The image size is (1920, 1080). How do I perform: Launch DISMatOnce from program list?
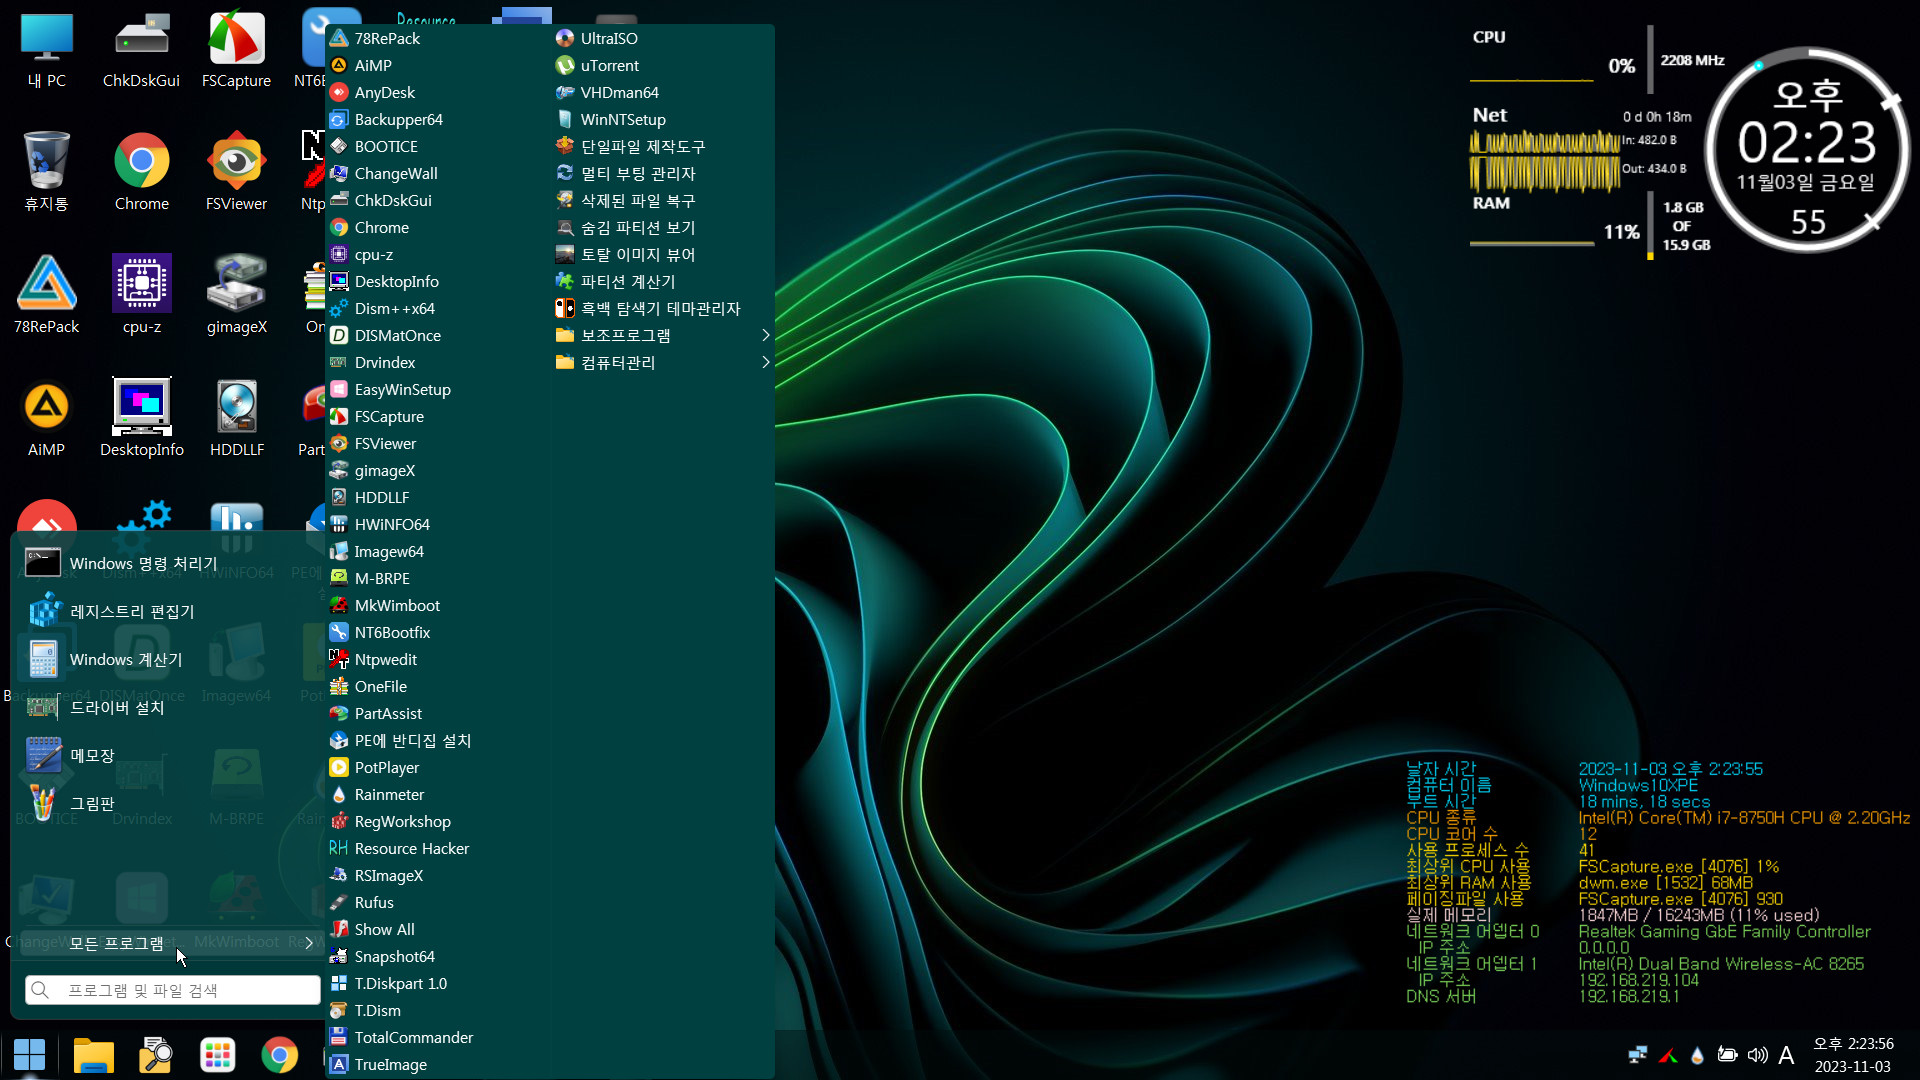pyautogui.click(x=436, y=335)
